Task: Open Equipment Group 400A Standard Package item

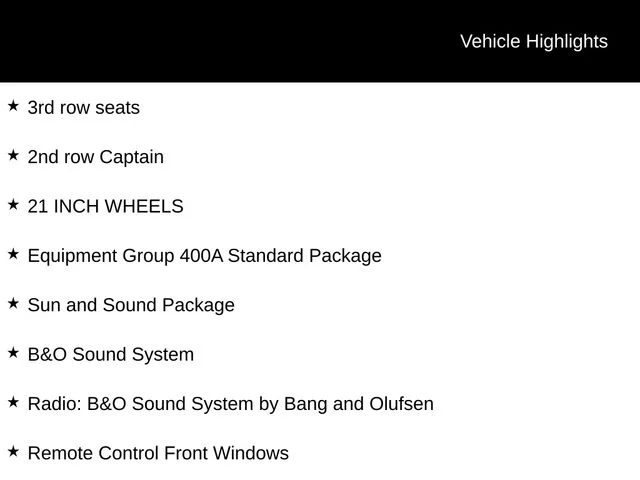Action: click(204, 256)
